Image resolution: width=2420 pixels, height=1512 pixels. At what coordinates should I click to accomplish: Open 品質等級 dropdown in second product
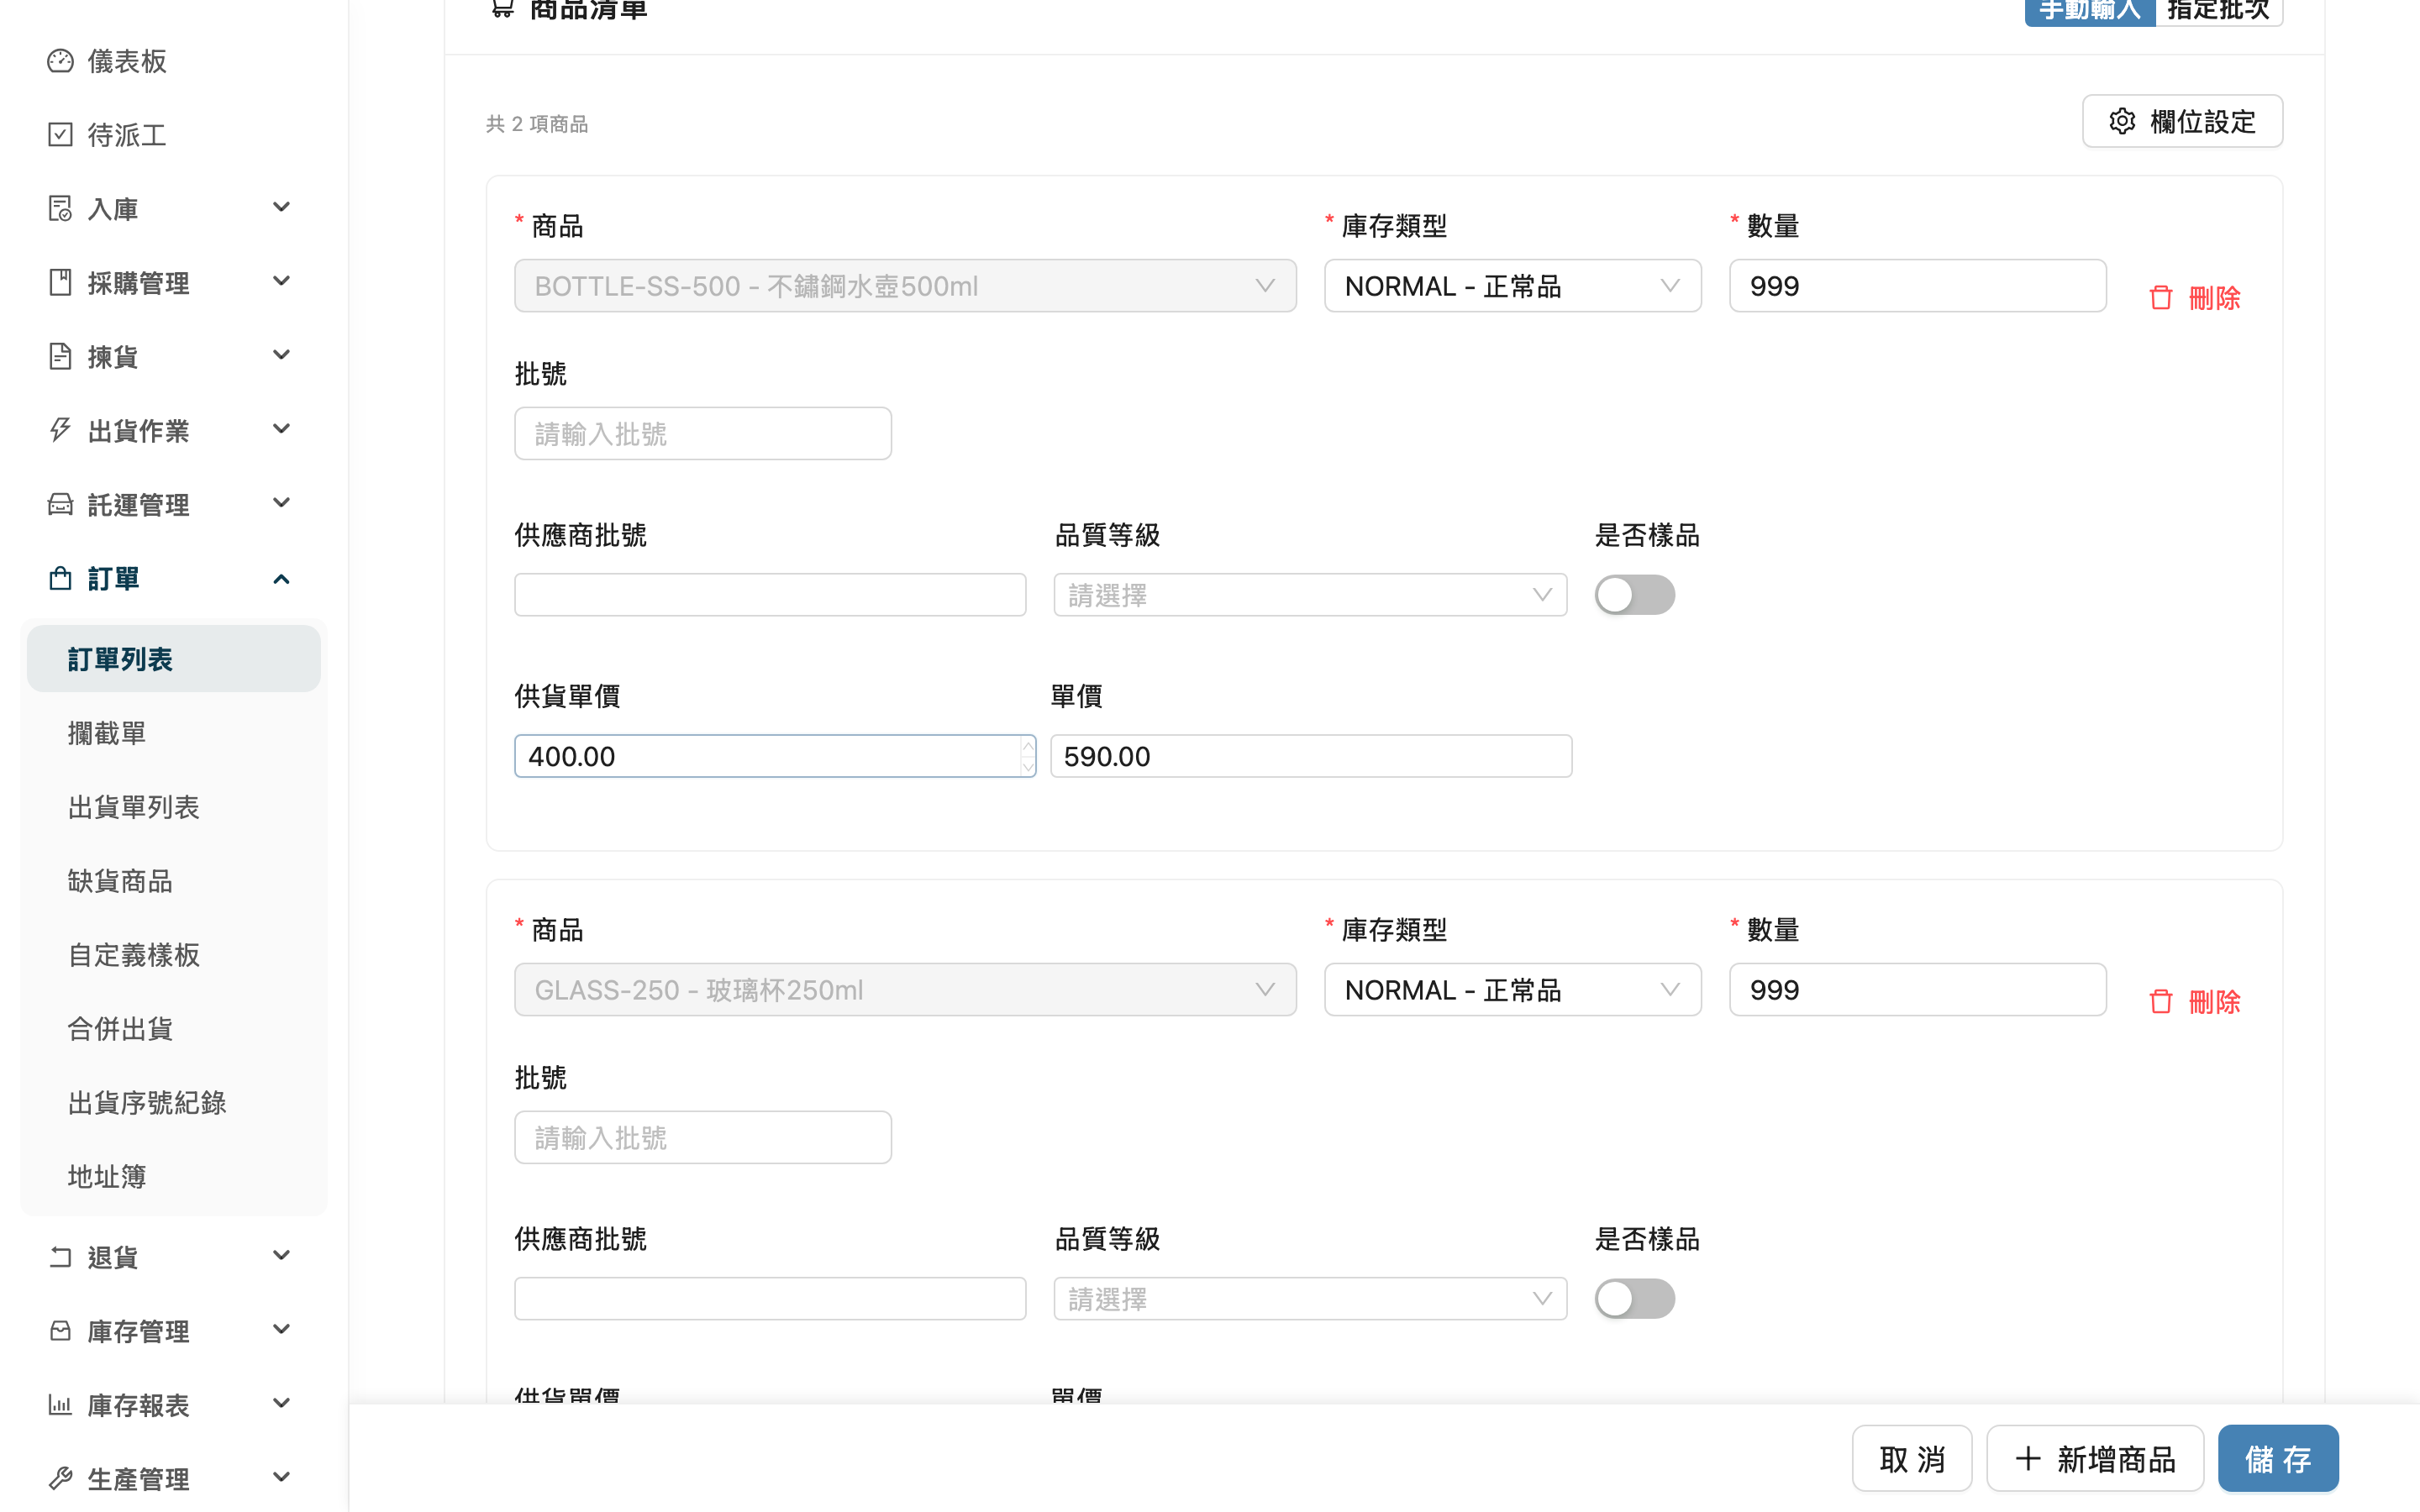pos(1310,1299)
